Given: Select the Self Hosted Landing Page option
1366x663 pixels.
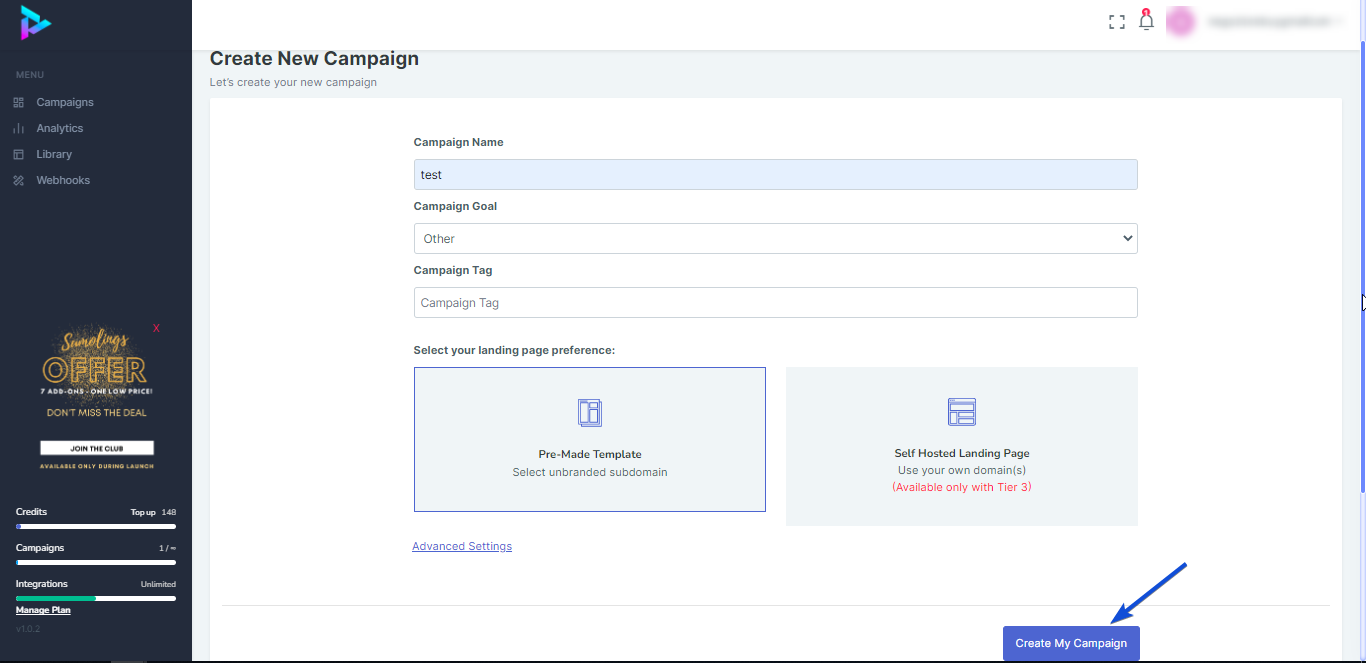Looking at the screenshot, I should tap(962, 446).
